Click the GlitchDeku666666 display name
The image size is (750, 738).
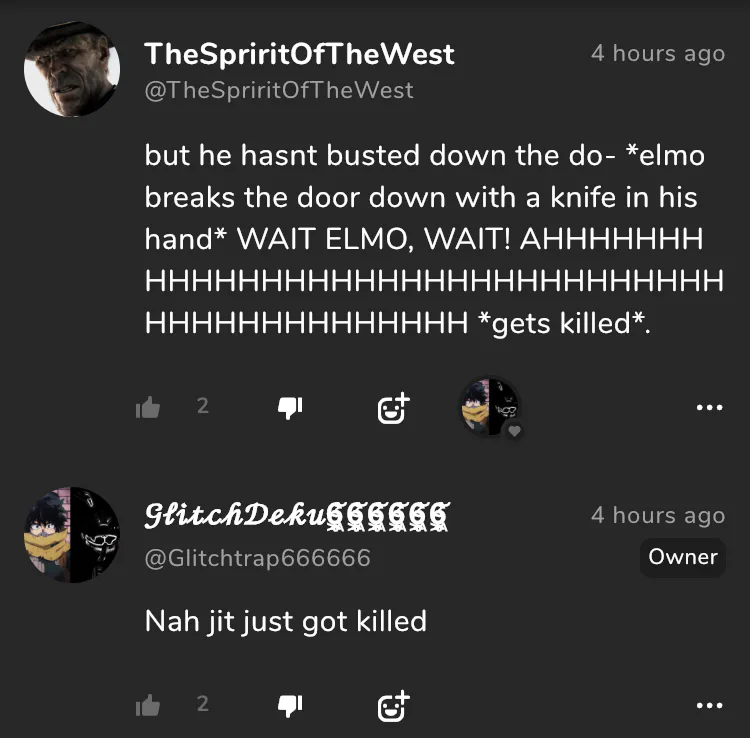tap(296, 516)
